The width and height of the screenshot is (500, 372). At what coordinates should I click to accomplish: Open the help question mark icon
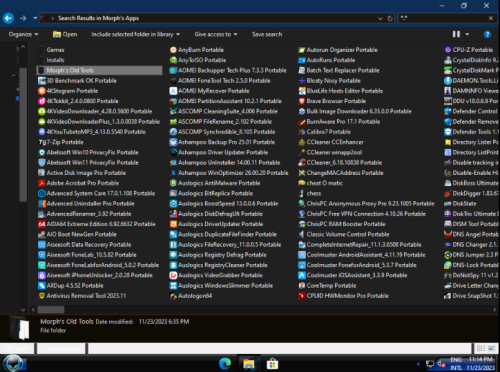[487, 34]
